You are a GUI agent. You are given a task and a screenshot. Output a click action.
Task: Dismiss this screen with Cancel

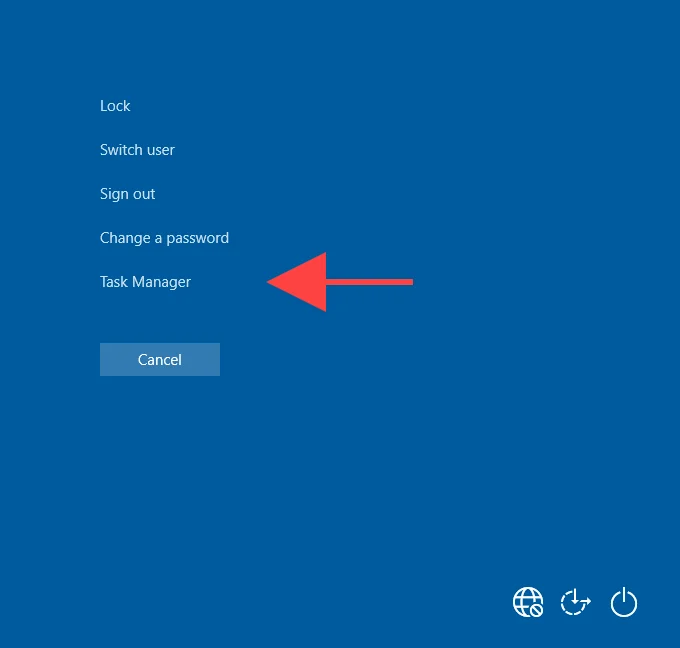(x=160, y=360)
